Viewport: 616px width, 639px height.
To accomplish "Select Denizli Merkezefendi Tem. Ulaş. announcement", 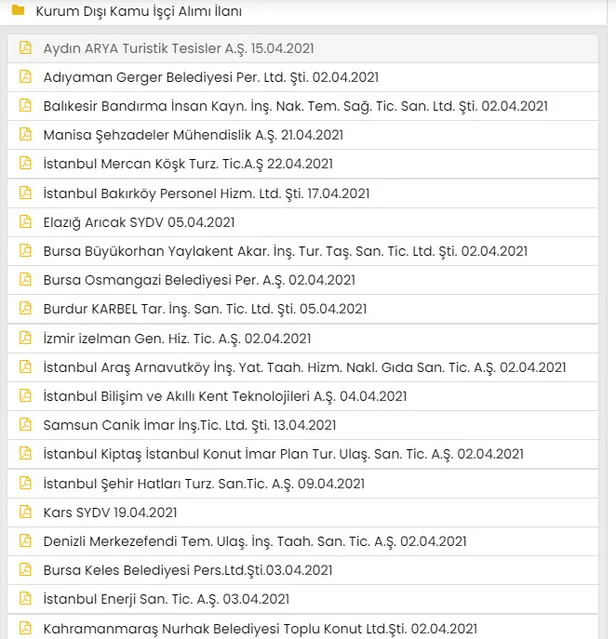I will [x=254, y=541].
